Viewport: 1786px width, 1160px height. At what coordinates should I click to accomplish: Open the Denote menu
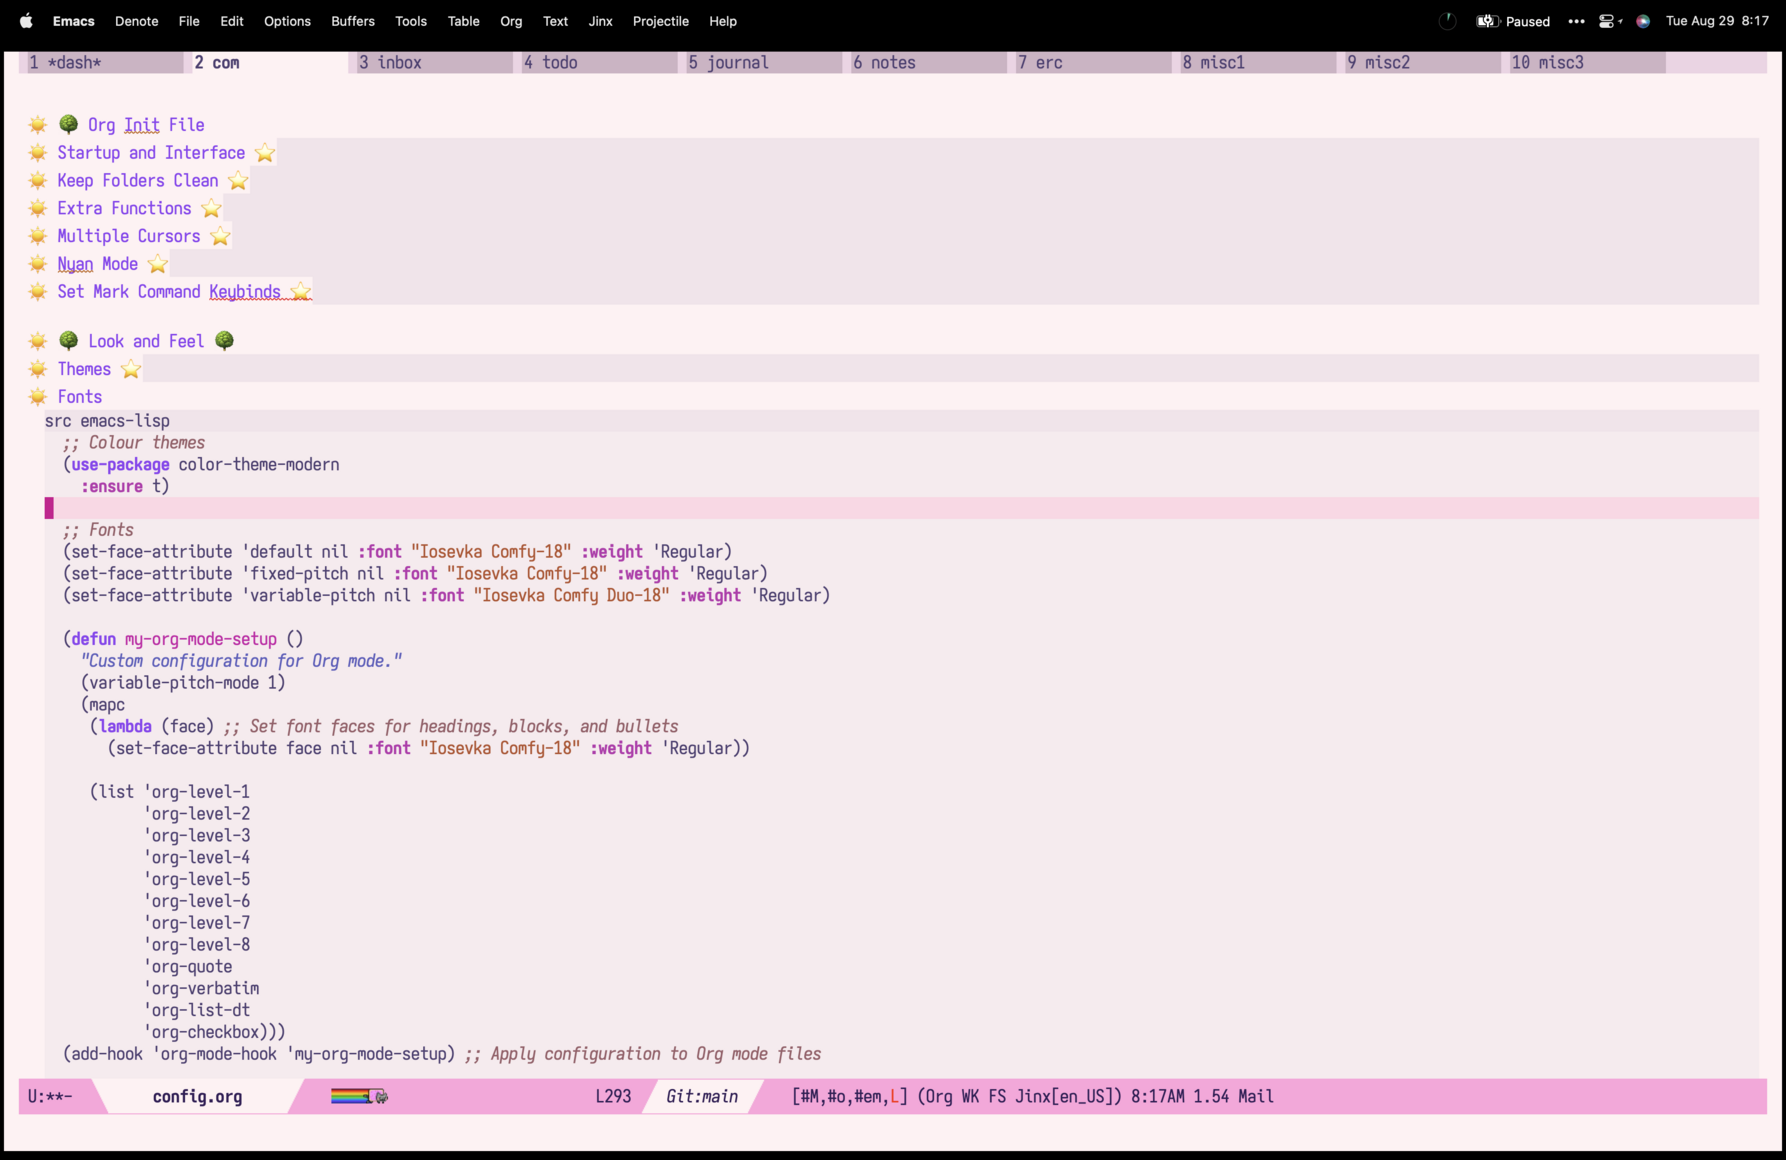tap(136, 21)
